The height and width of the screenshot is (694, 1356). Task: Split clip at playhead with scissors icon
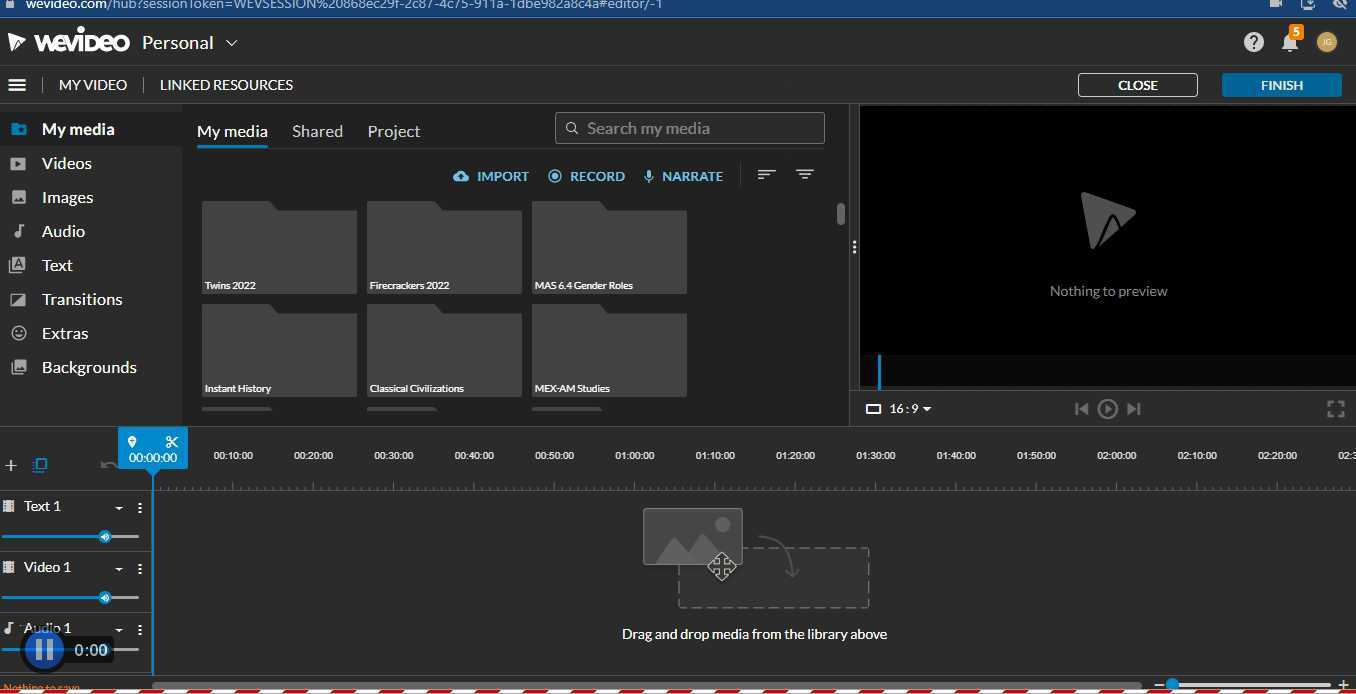[x=171, y=441]
